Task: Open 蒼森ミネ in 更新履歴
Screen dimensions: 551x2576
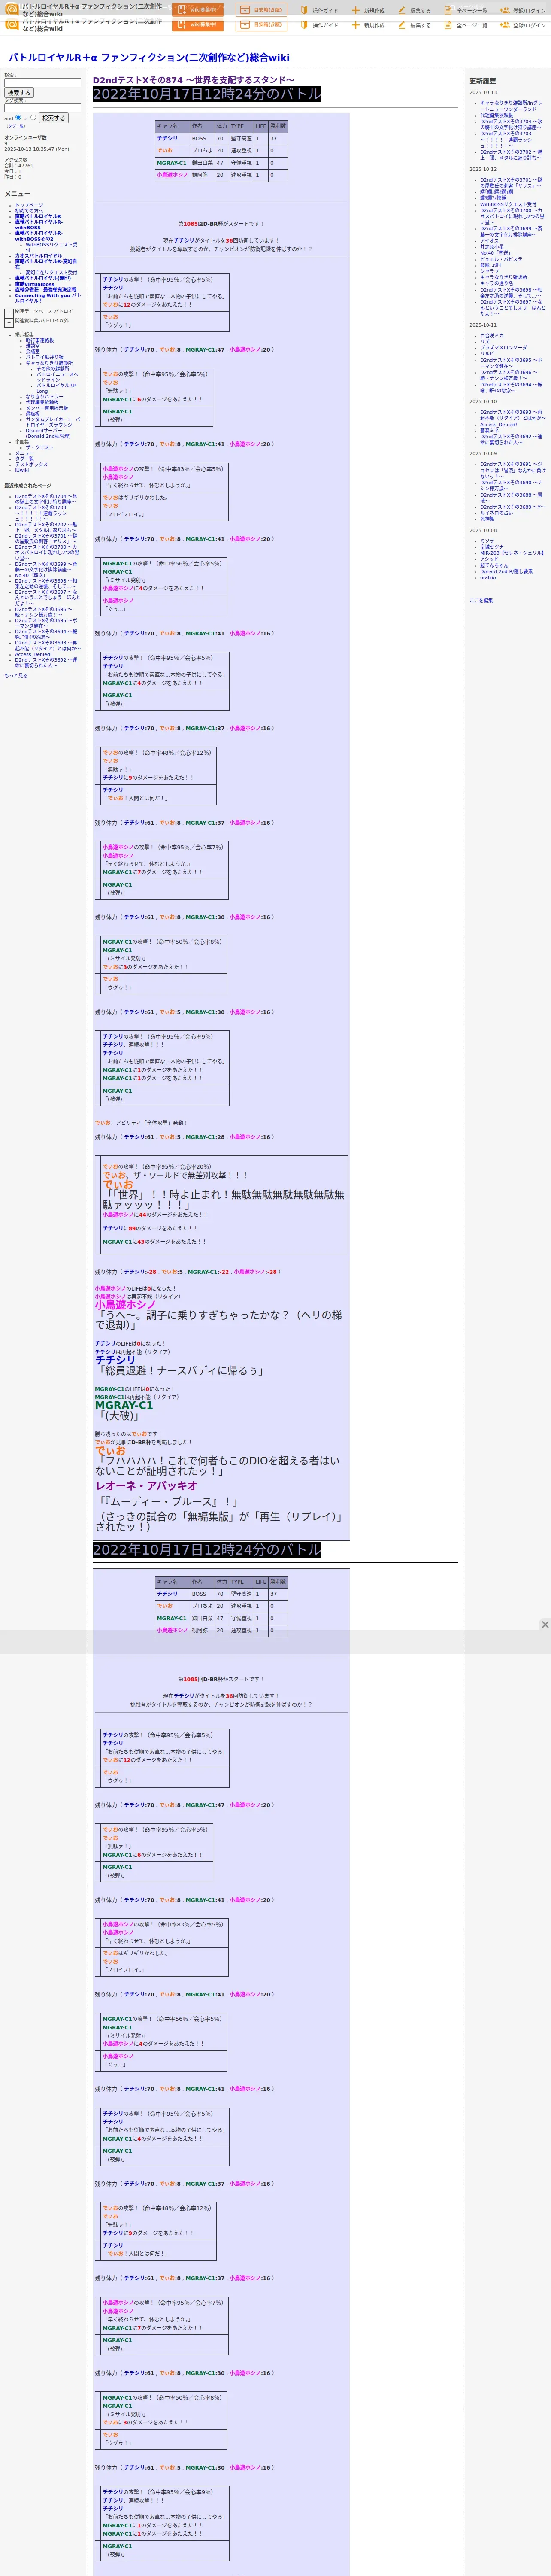Action: pos(489,431)
